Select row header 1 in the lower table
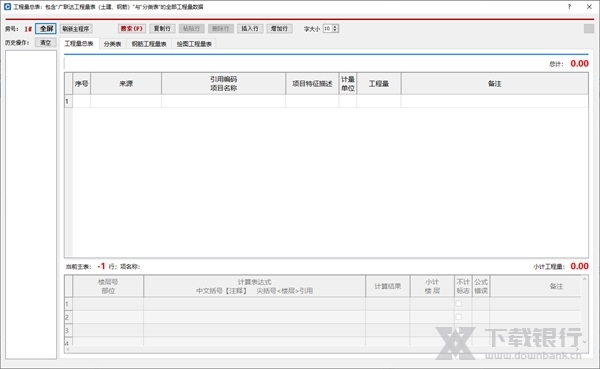The image size is (600, 369). pos(68,304)
